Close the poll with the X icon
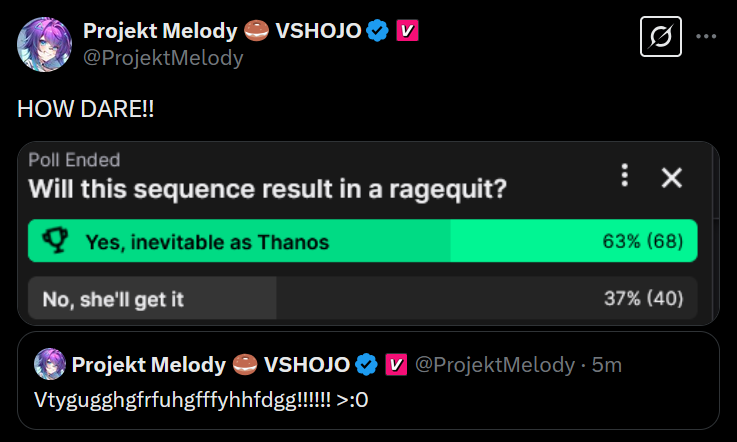 [672, 178]
